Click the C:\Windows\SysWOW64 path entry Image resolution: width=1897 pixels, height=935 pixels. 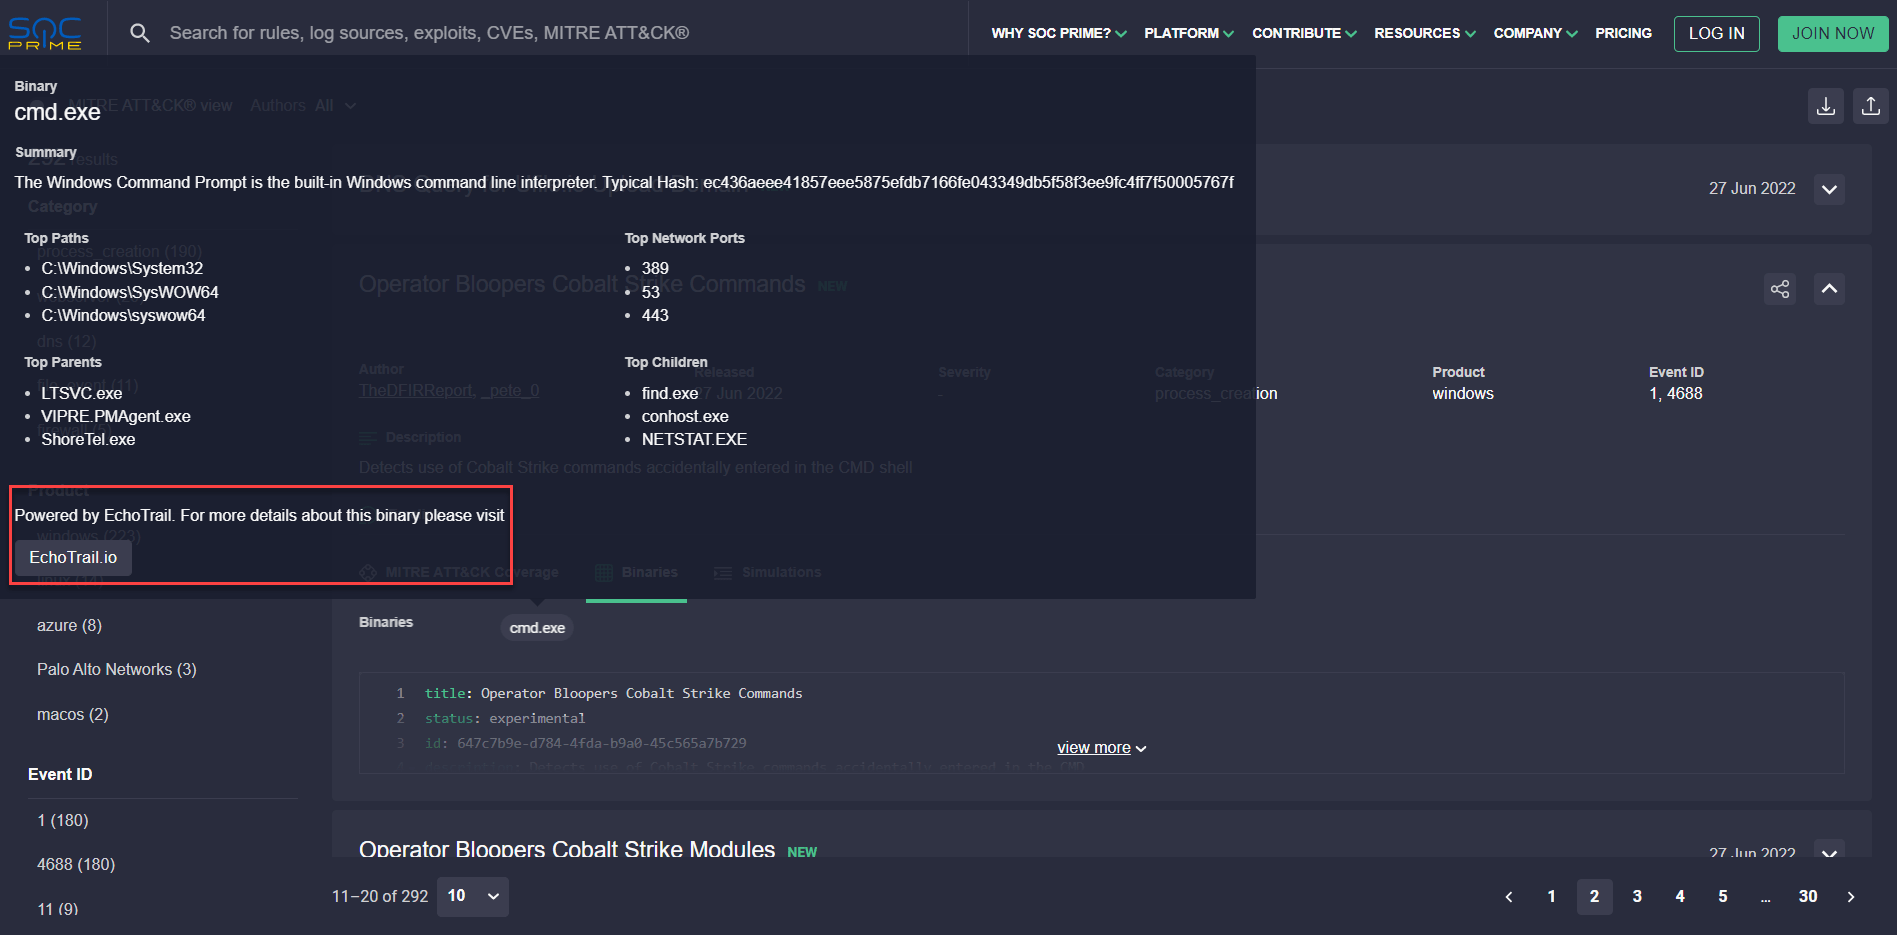(x=130, y=292)
